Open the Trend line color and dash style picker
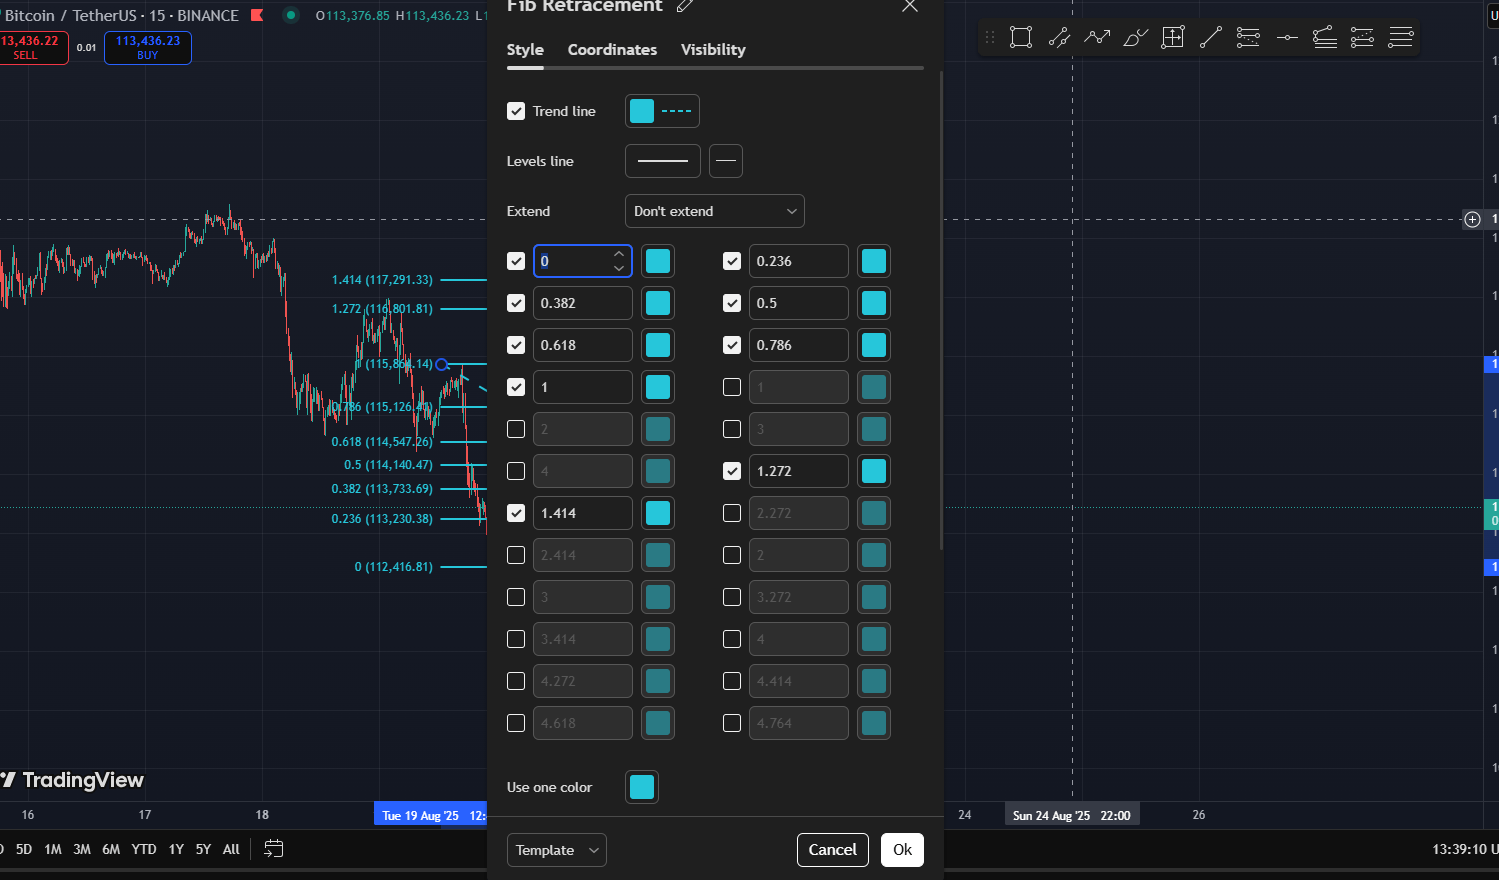The width and height of the screenshot is (1499, 880). (x=662, y=111)
